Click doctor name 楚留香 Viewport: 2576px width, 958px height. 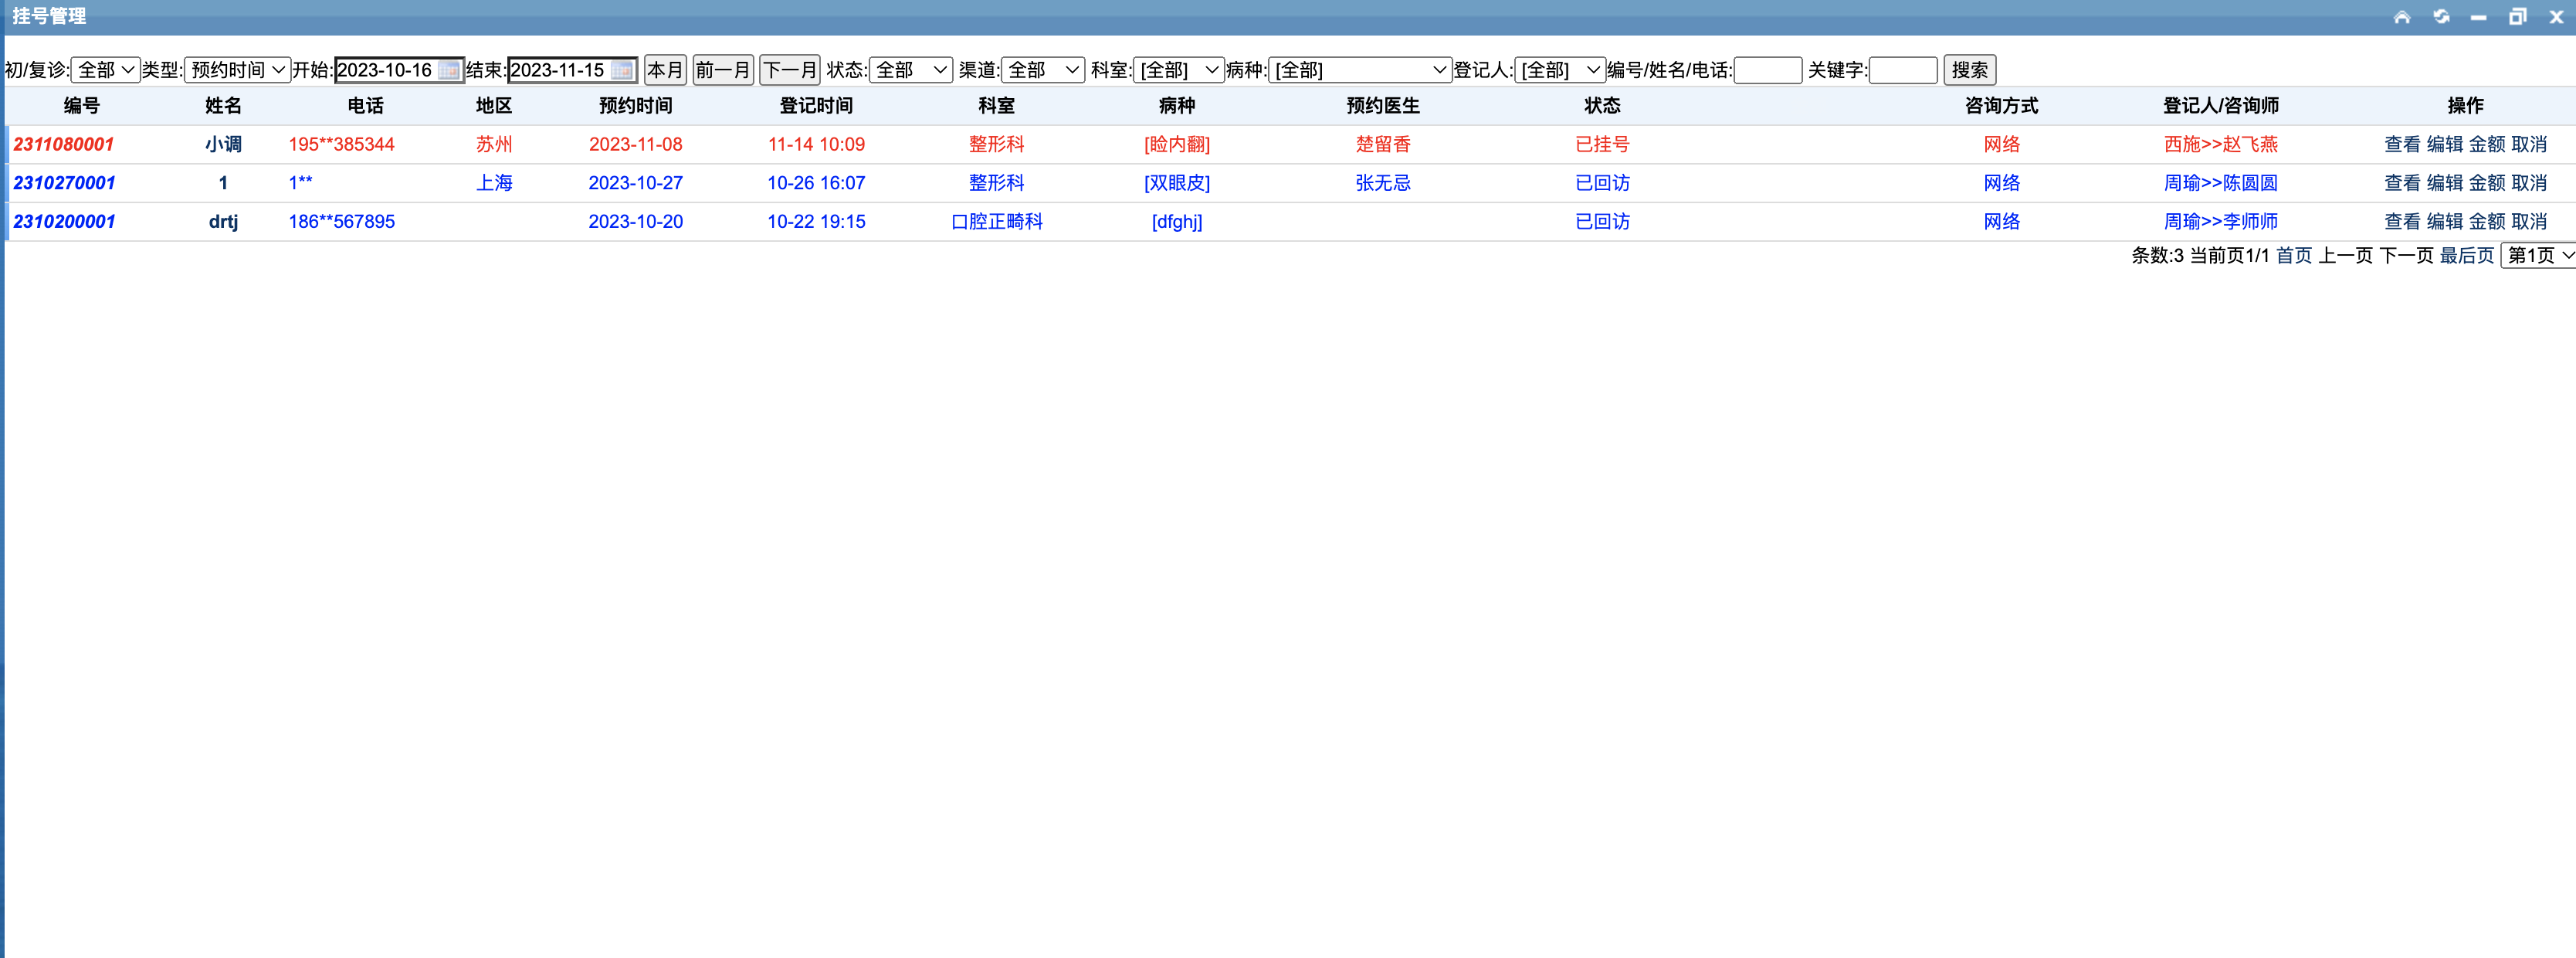(x=1383, y=144)
